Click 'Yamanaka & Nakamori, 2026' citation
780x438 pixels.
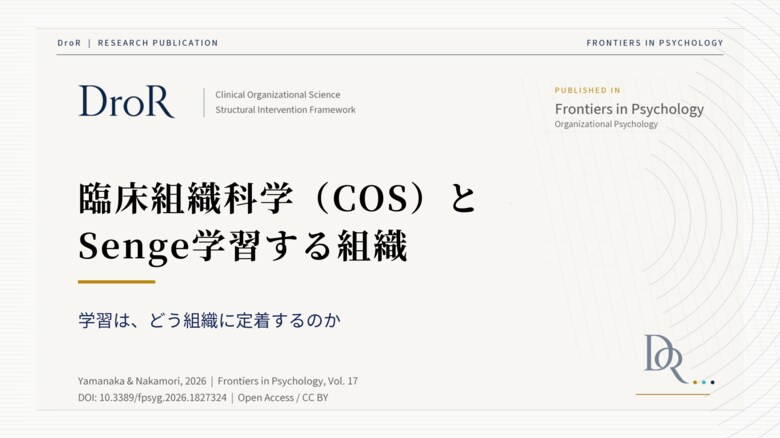tap(142, 381)
